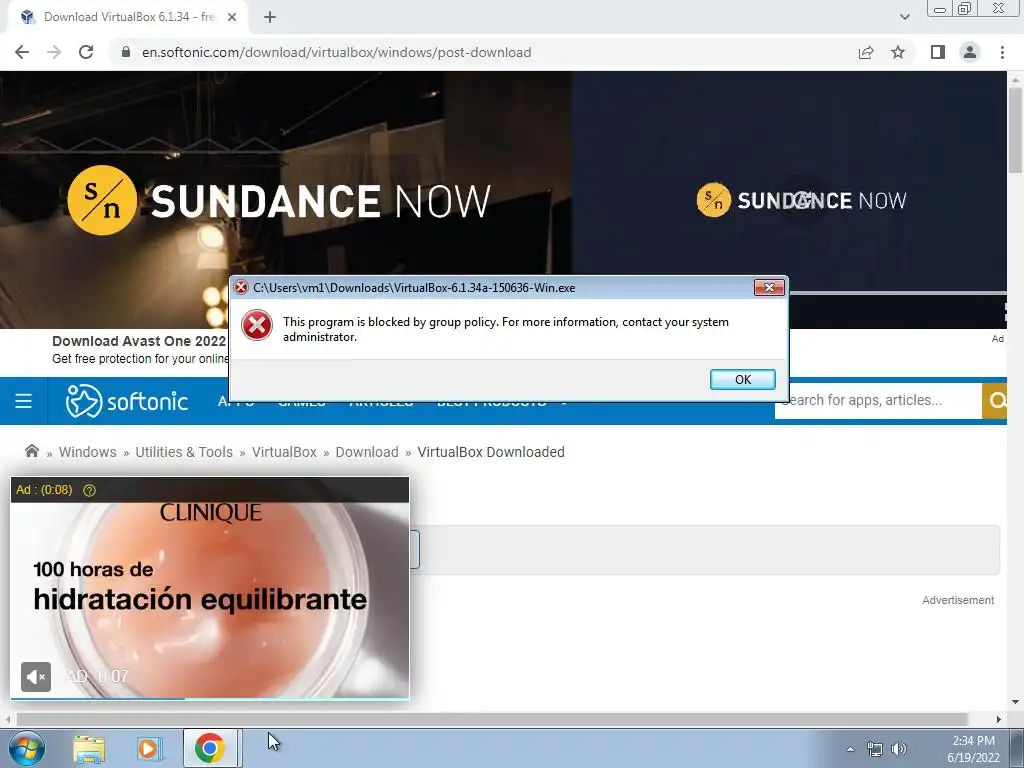Click the orange search magnifier button
Viewport: 1024px width, 768px height.
[x=995, y=400]
